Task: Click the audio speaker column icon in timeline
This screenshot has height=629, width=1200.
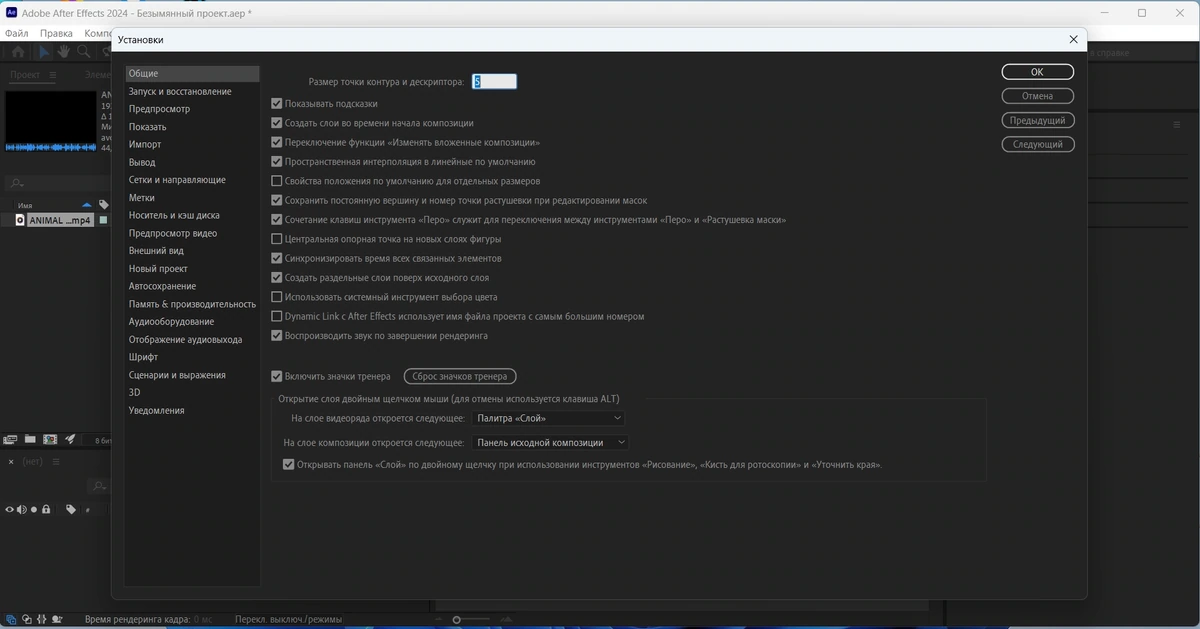Action: 22,509
